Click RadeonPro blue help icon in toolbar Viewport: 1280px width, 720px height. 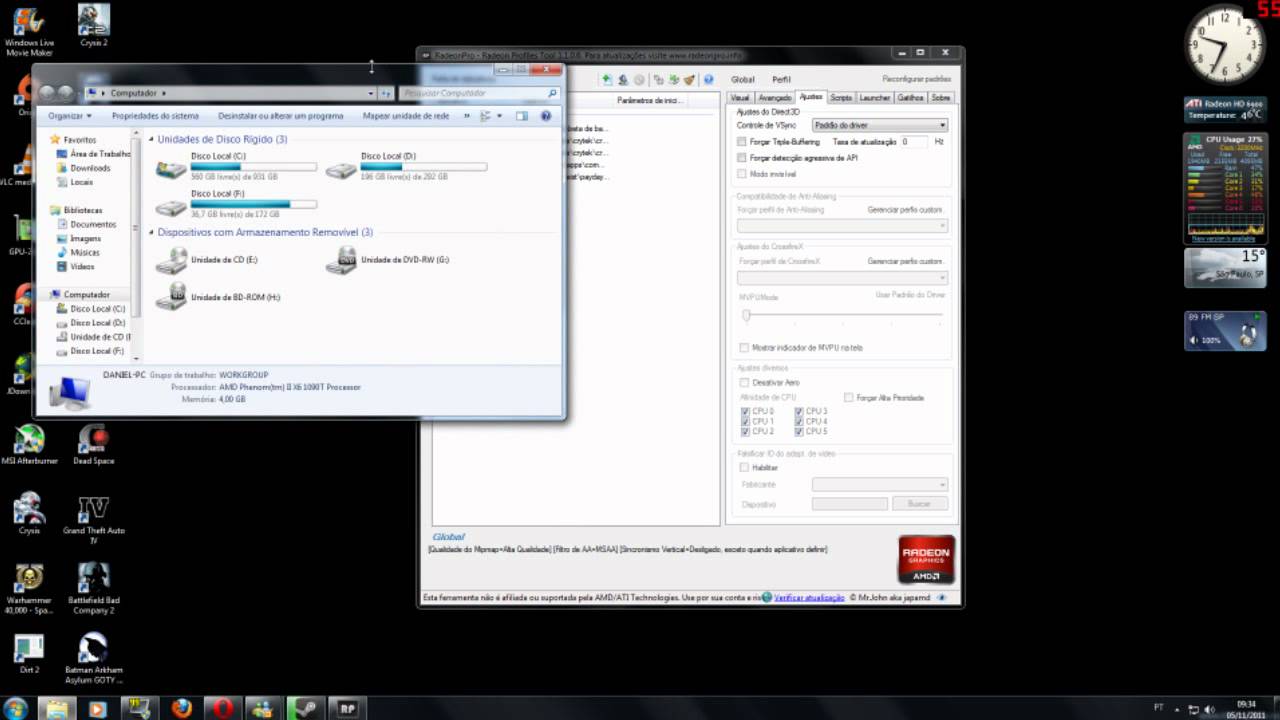pos(708,79)
